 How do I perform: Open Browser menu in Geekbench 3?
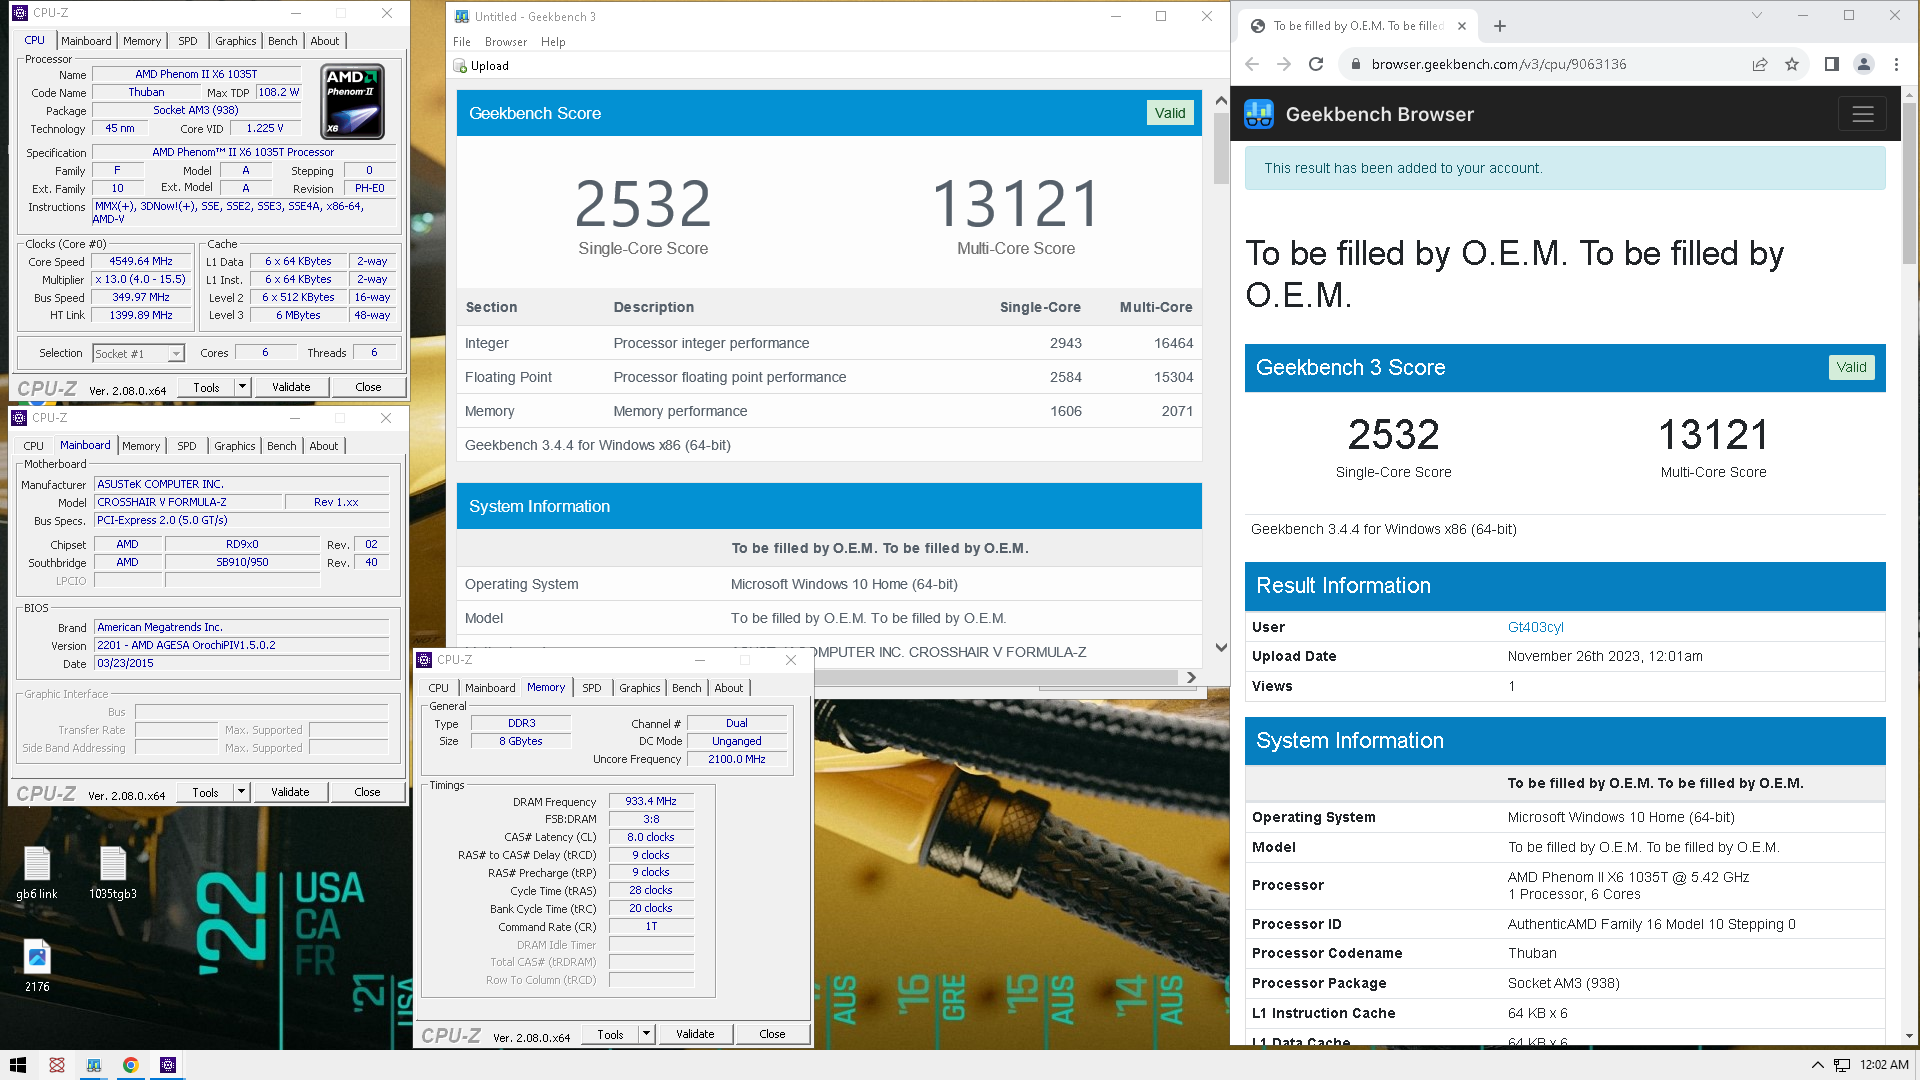click(x=506, y=42)
